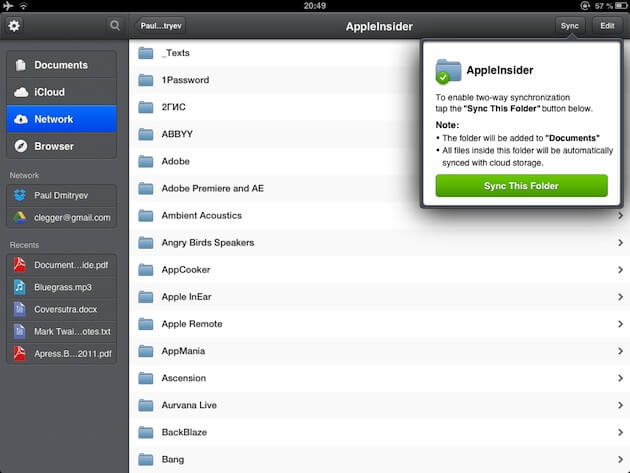The height and width of the screenshot is (473, 630).
Task: Expand Ambient Acoustics with its chevron
Action: click(x=620, y=216)
